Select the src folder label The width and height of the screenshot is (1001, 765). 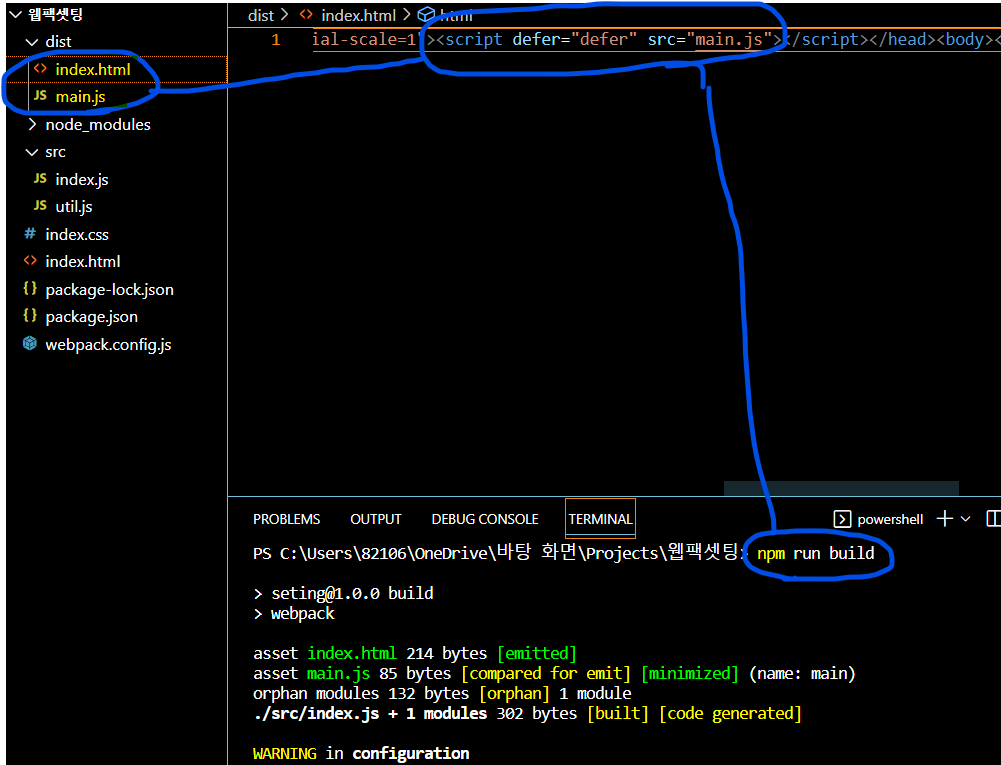point(55,152)
